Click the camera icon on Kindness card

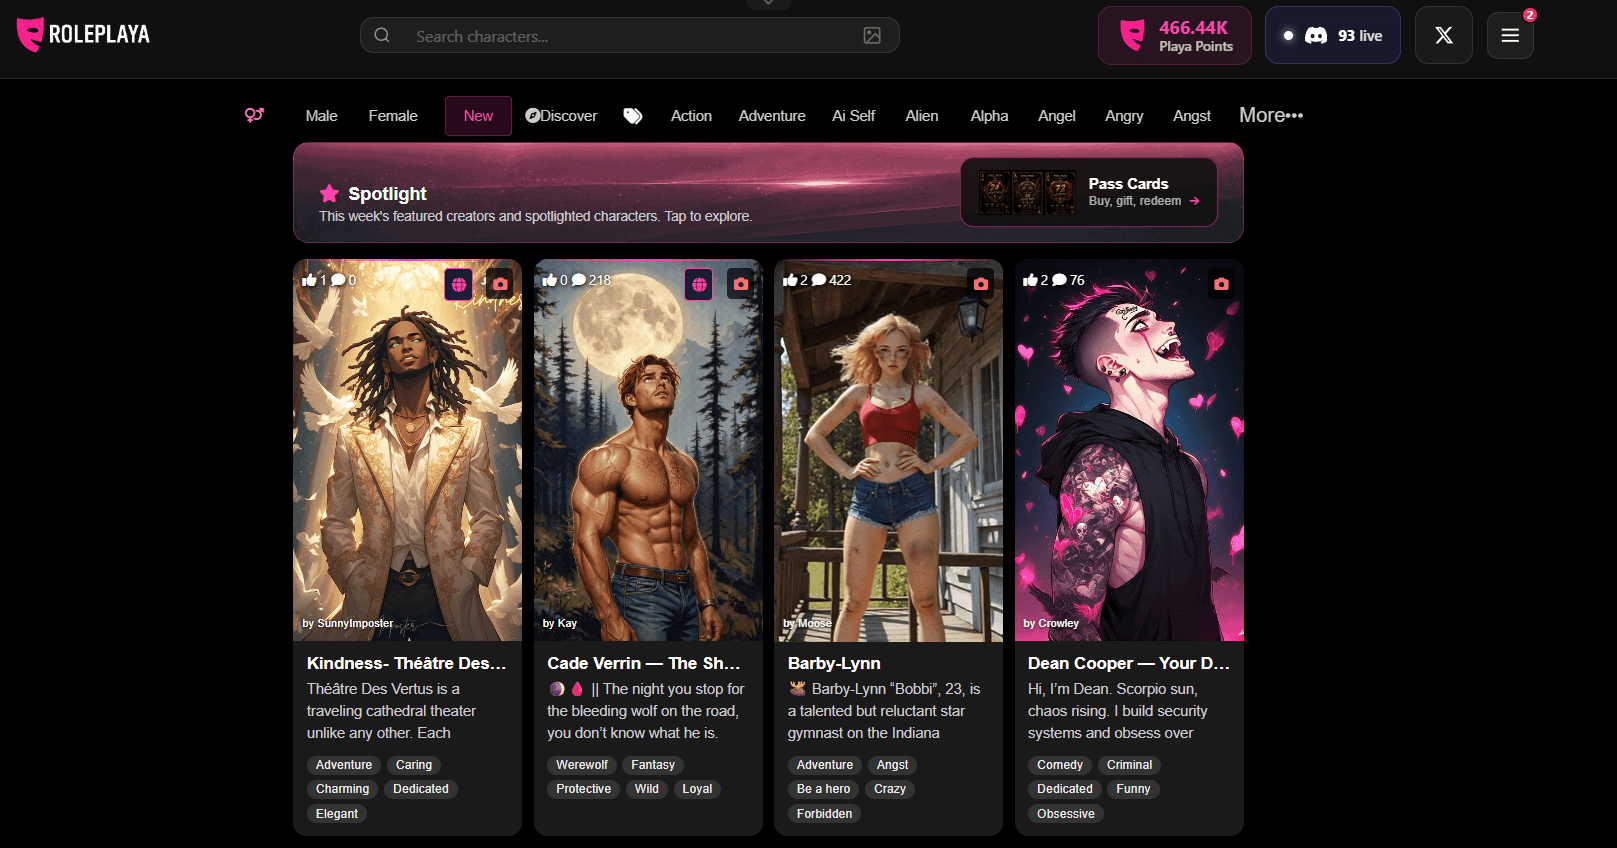tap(500, 284)
